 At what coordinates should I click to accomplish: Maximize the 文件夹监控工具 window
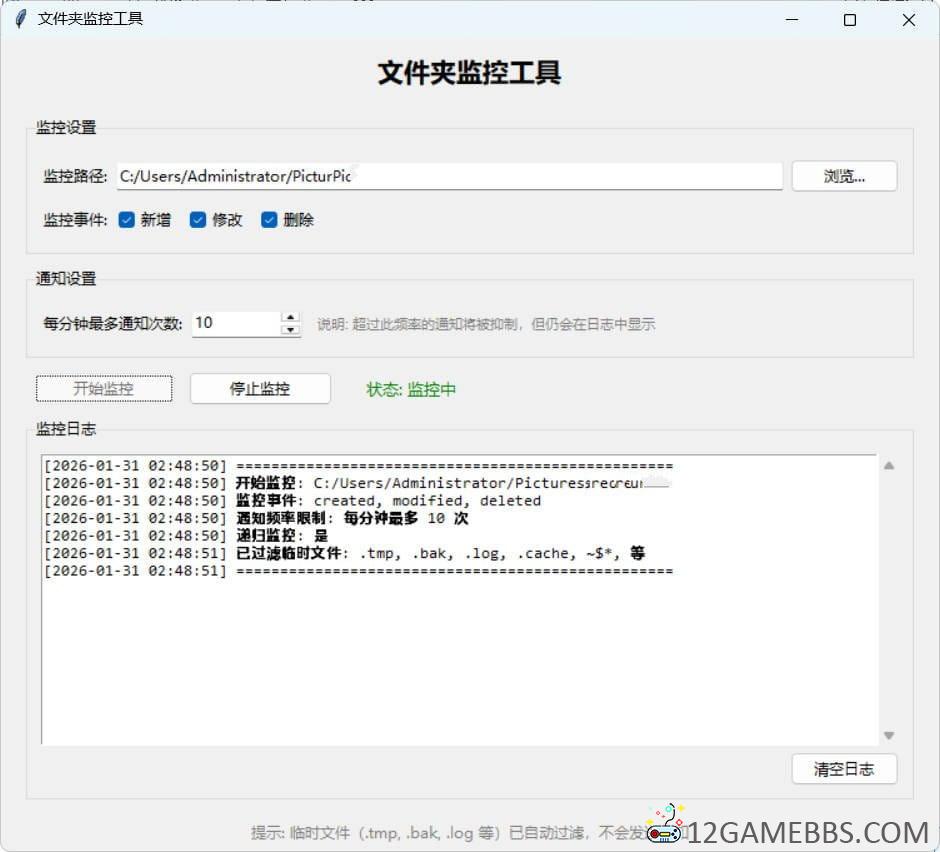point(849,20)
